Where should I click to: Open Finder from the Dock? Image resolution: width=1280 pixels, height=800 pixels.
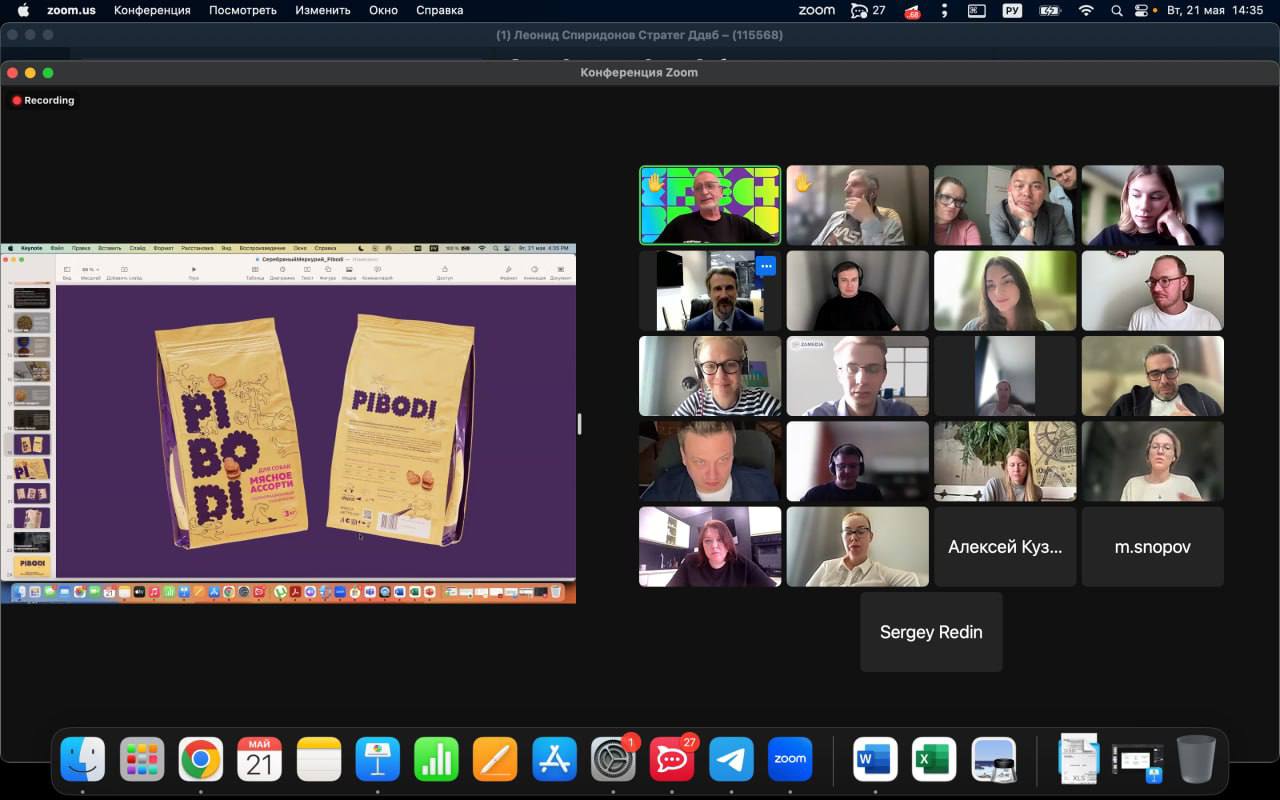(x=82, y=760)
